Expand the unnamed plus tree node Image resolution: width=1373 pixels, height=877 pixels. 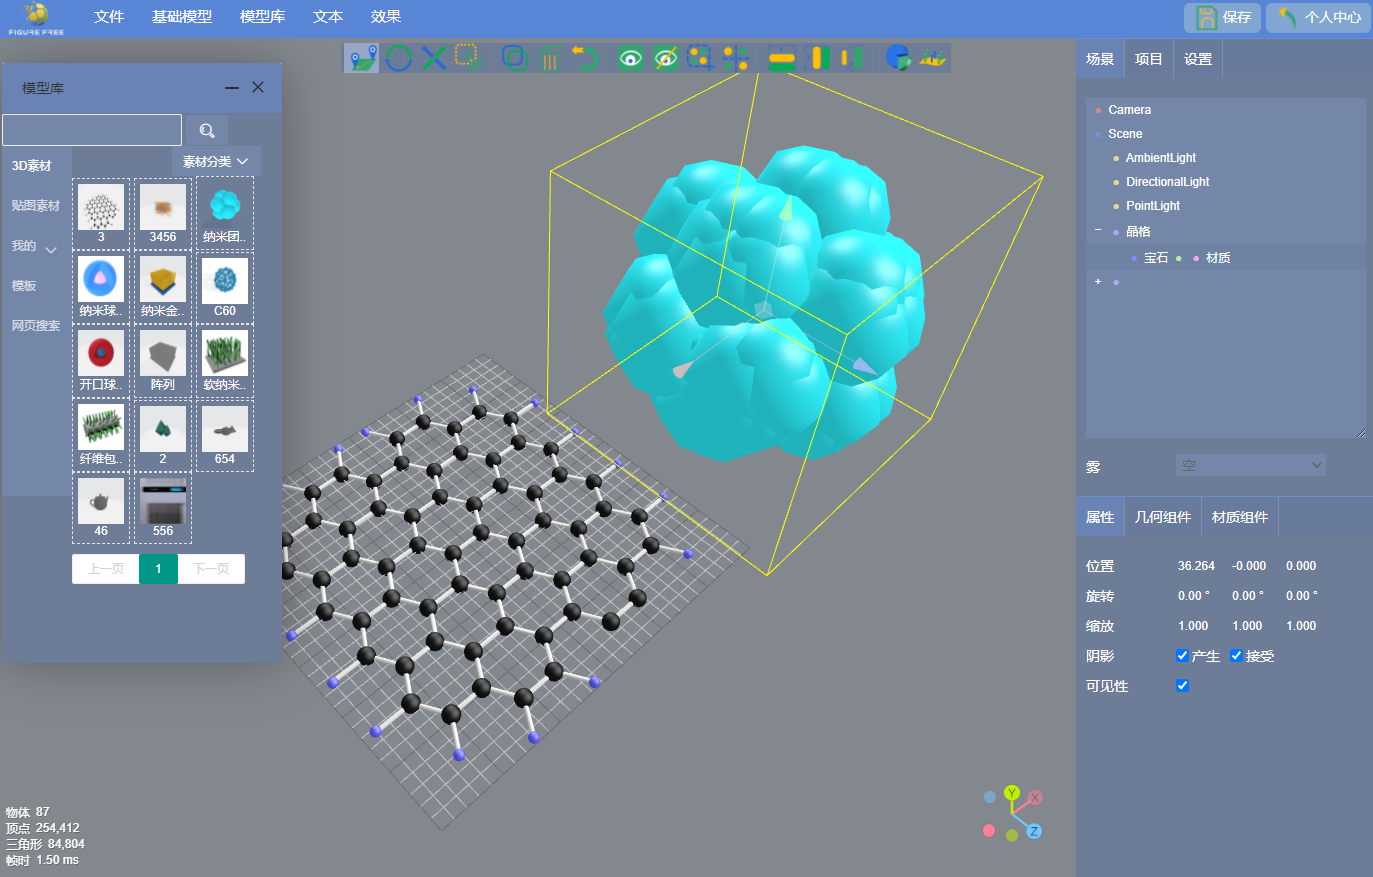pyautogui.click(x=1098, y=282)
